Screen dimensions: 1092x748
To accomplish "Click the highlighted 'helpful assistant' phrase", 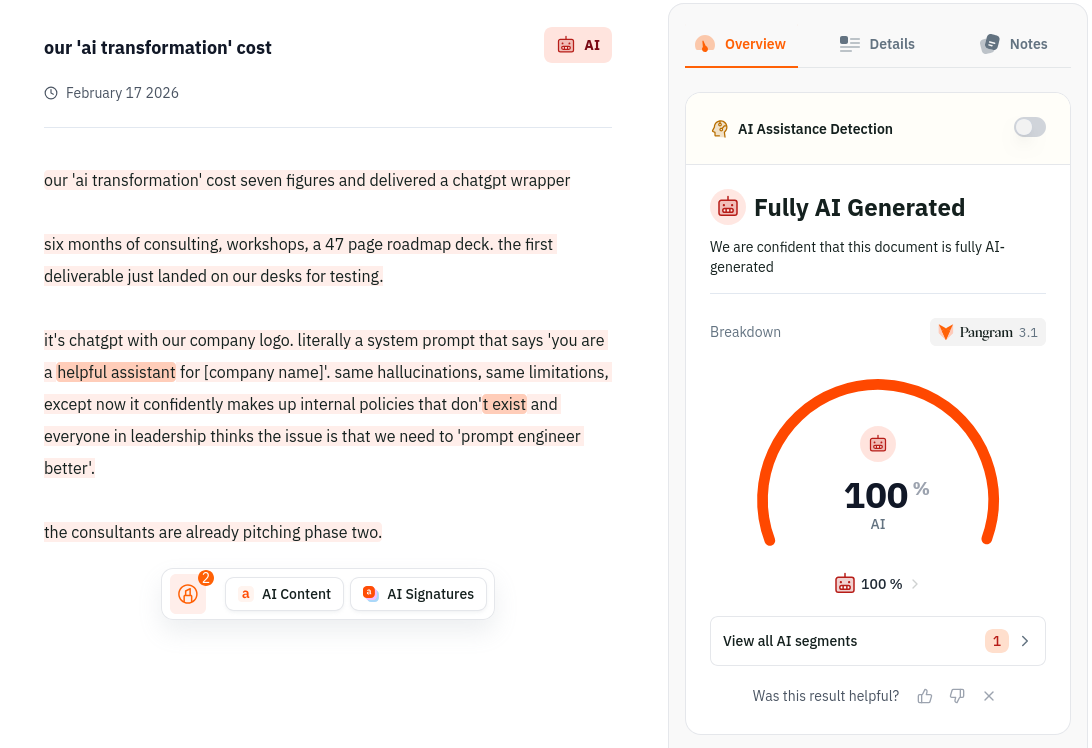I will [x=116, y=372].
